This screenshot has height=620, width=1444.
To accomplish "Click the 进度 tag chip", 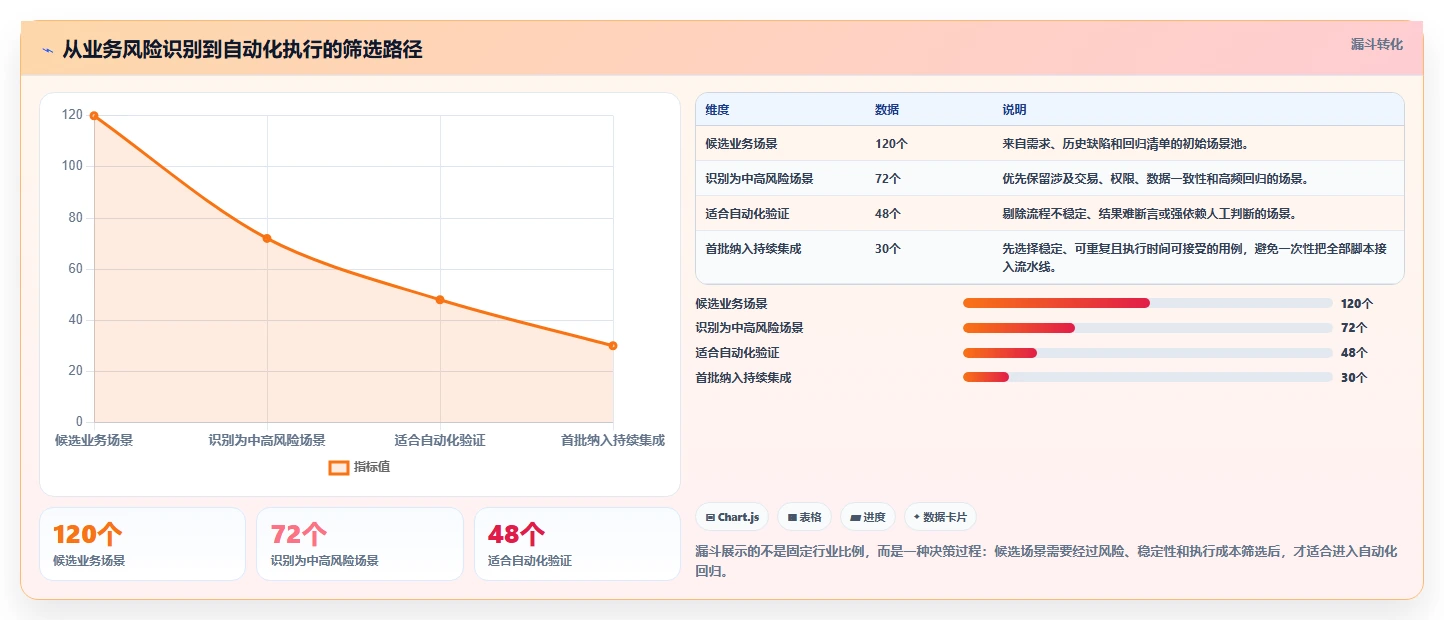I will [867, 517].
